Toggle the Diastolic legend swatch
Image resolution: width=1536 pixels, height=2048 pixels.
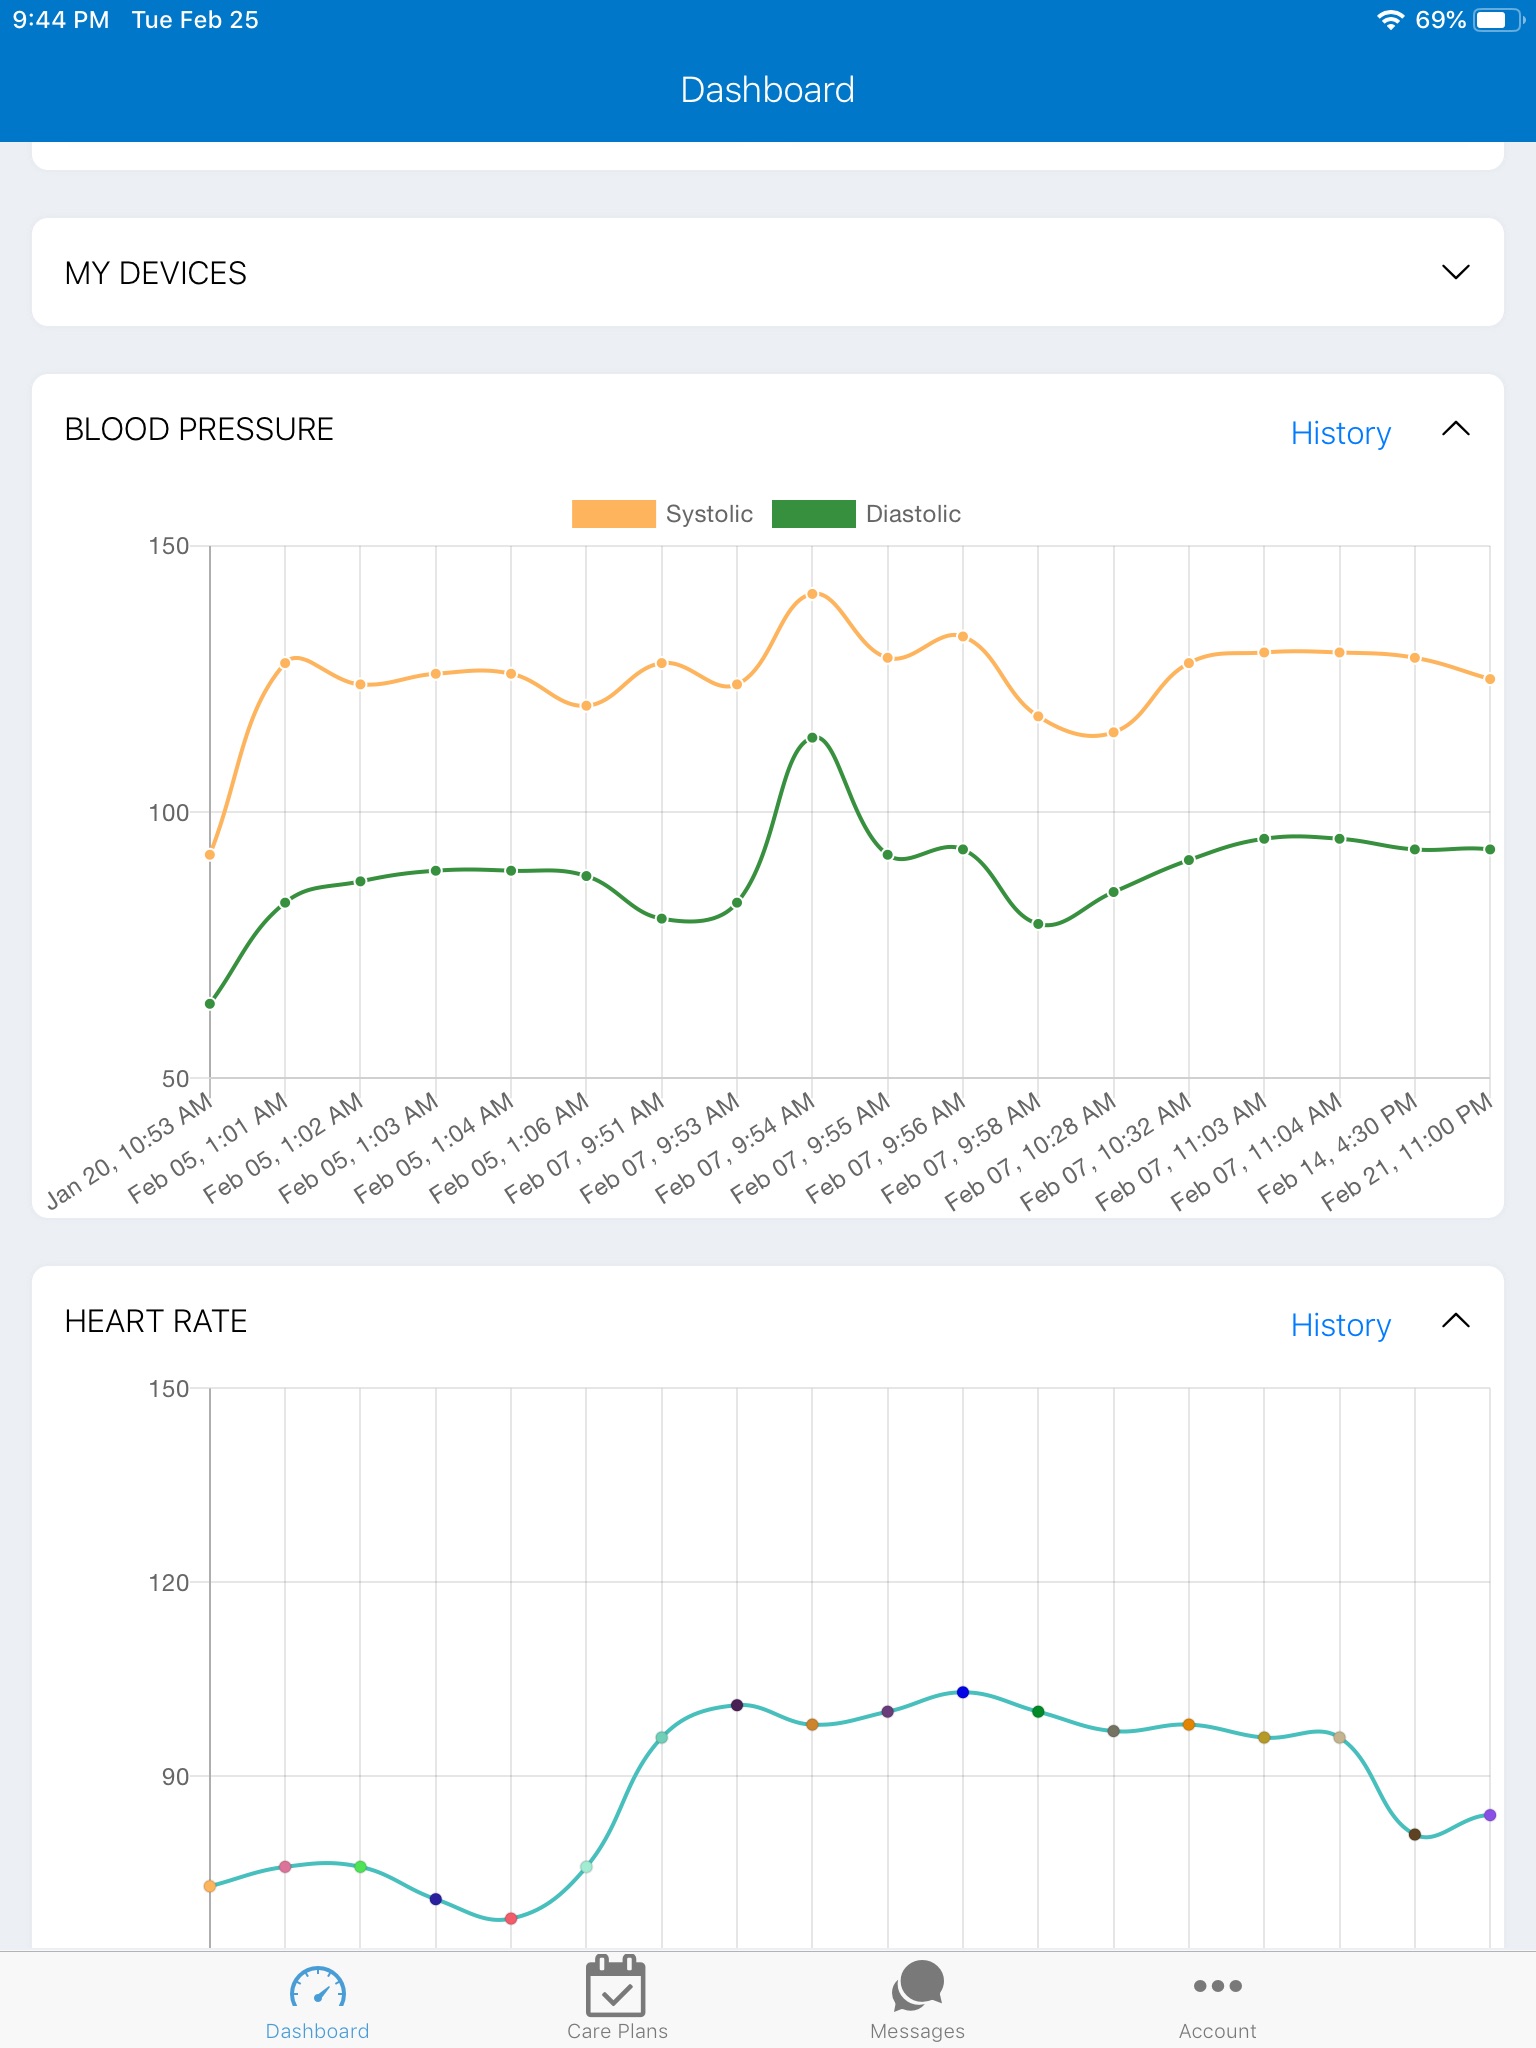[x=814, y=514]
